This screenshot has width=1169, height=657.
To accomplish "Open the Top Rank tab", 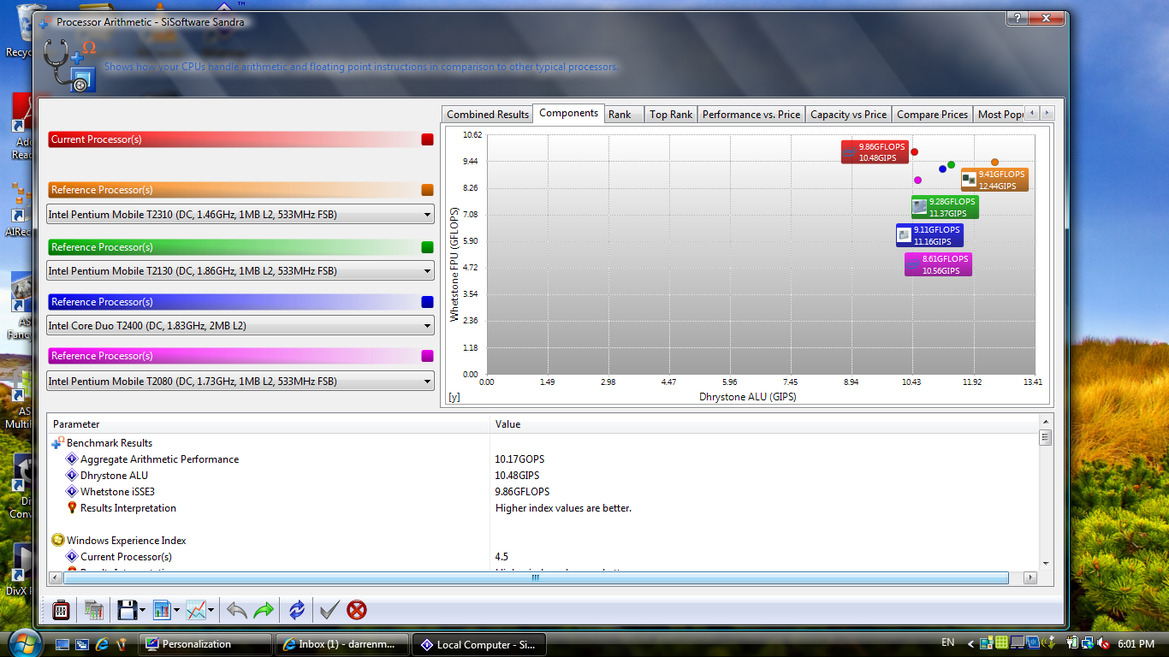I will 670,114.
